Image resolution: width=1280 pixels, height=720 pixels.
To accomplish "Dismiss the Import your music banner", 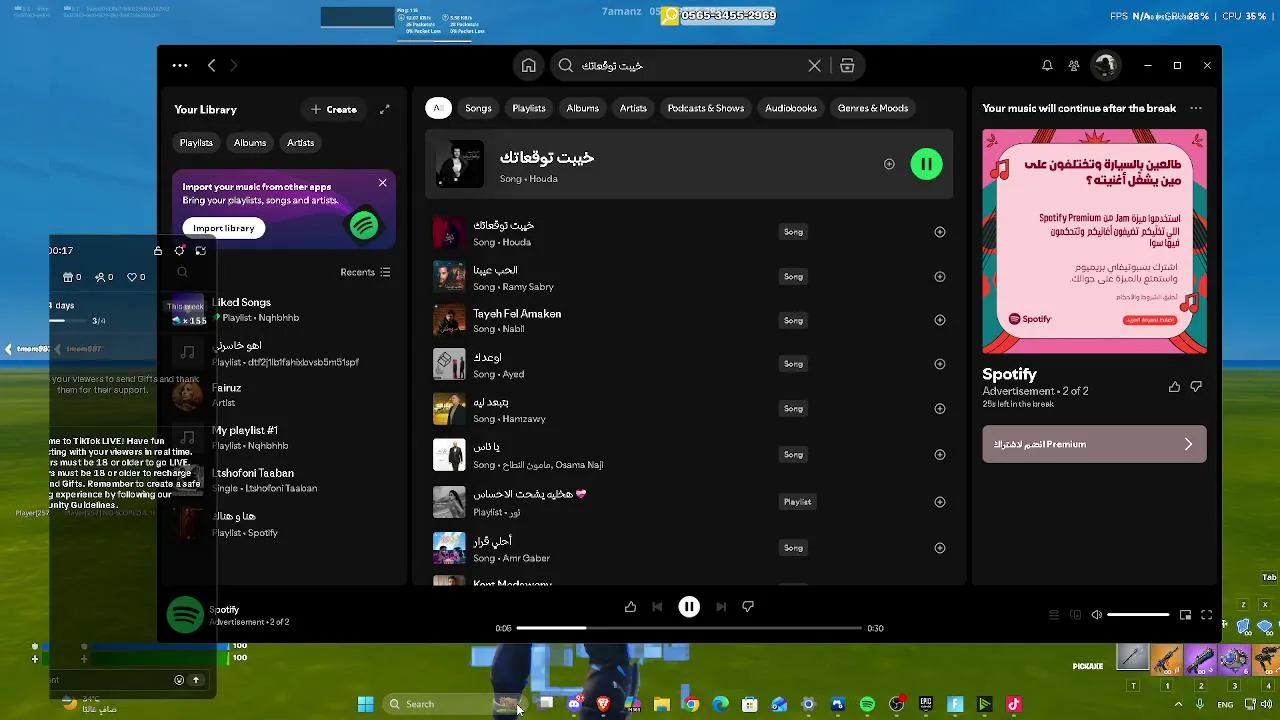I will tap(382, 183).
